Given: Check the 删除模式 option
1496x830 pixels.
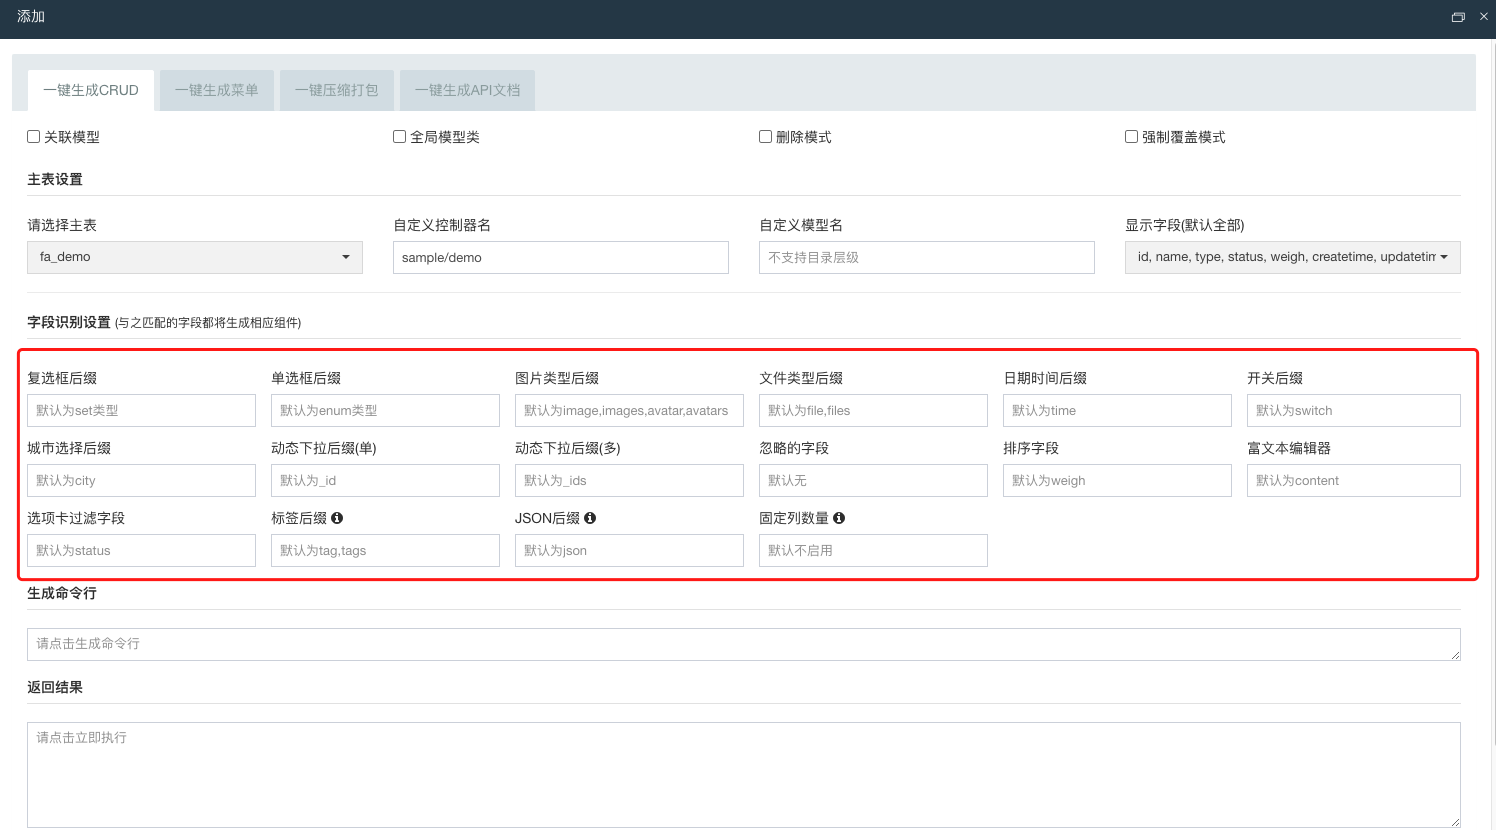Looking at the screenshot, I should tap(765, 137).
